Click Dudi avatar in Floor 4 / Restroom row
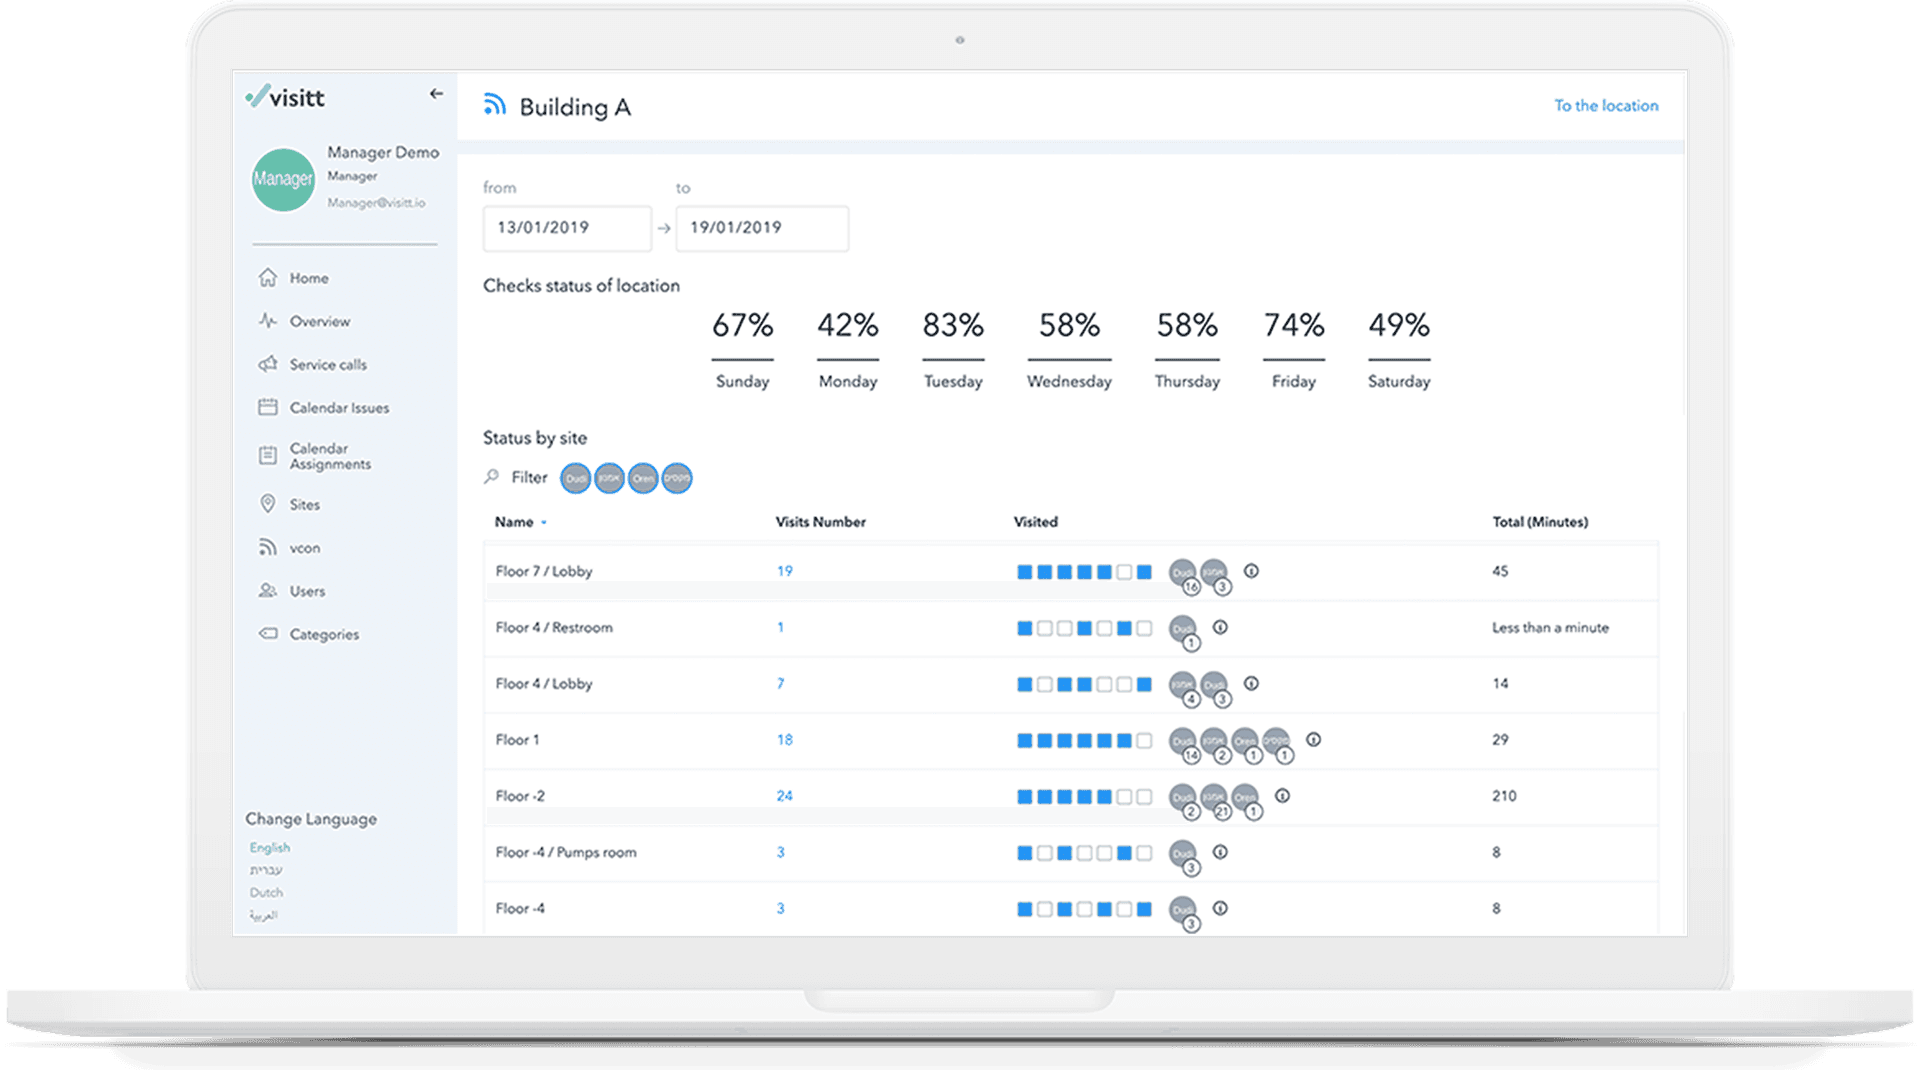Viewport: 1920px width, 1070px height. click(1184, 631)
